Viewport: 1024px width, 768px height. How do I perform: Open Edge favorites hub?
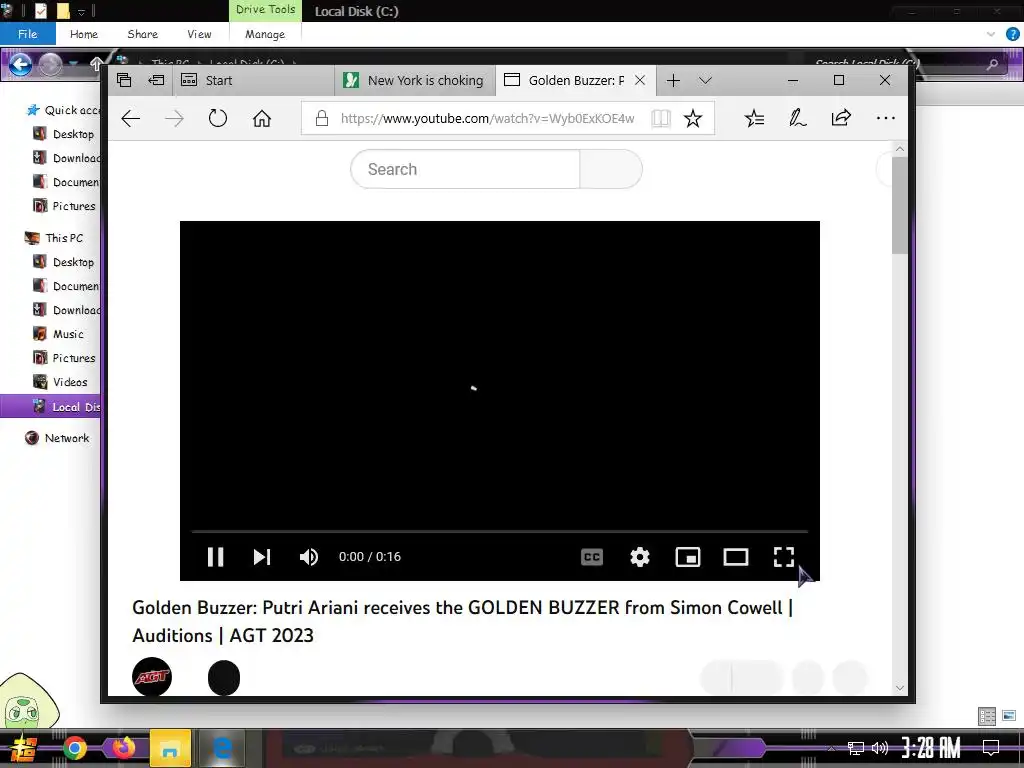pos(754,118)
